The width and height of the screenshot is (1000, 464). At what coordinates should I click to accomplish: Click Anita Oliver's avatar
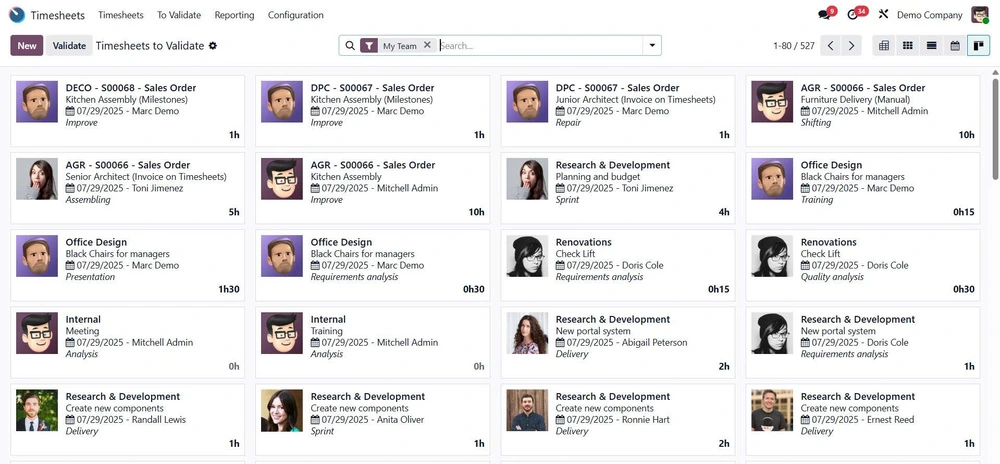click(282, 410)
